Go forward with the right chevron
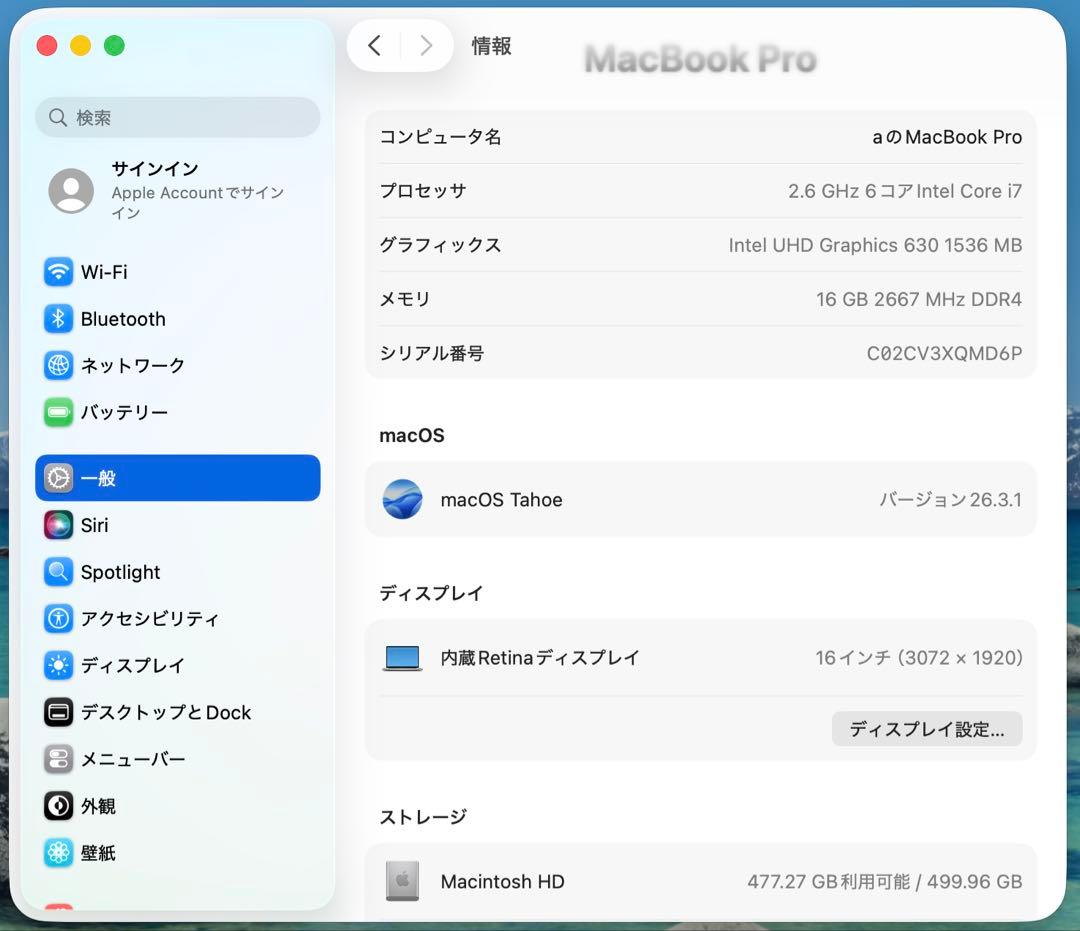Image resolution: width=1080 pixels, height=931 pixels. 426,46
